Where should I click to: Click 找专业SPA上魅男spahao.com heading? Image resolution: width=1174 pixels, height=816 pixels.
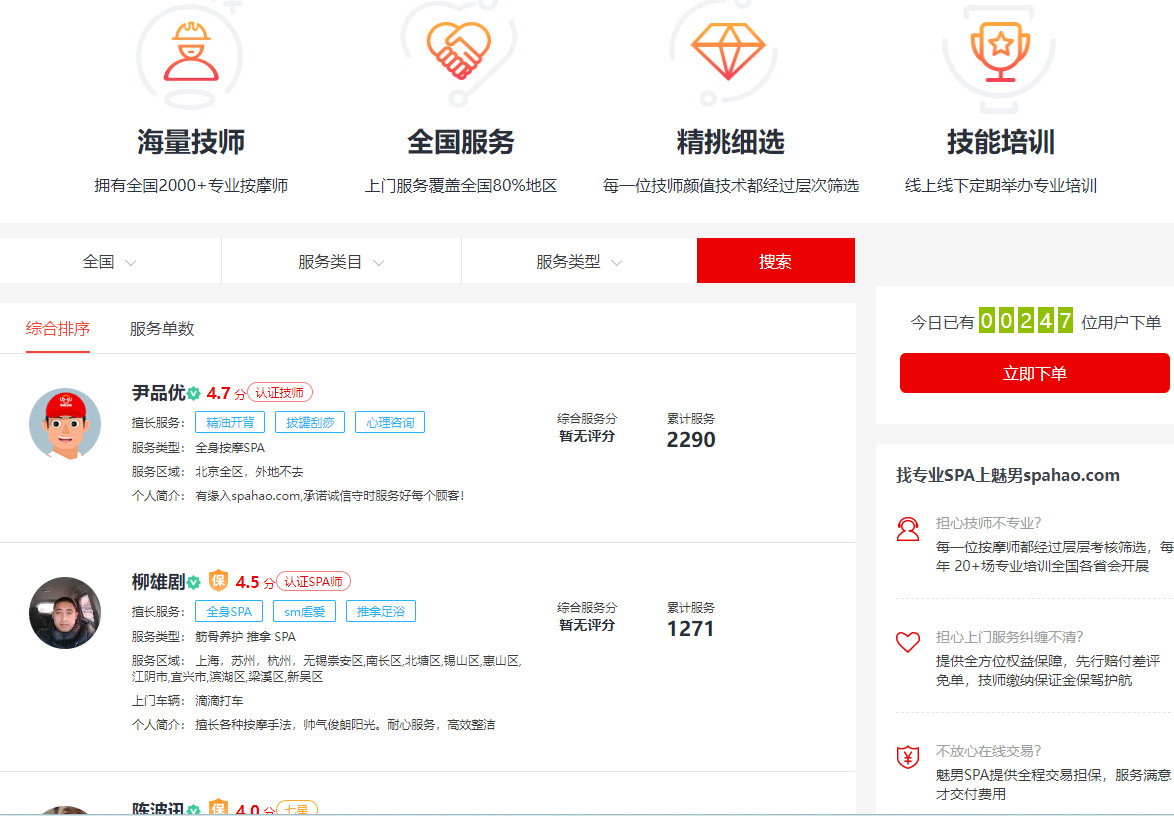pos(1008,475)
